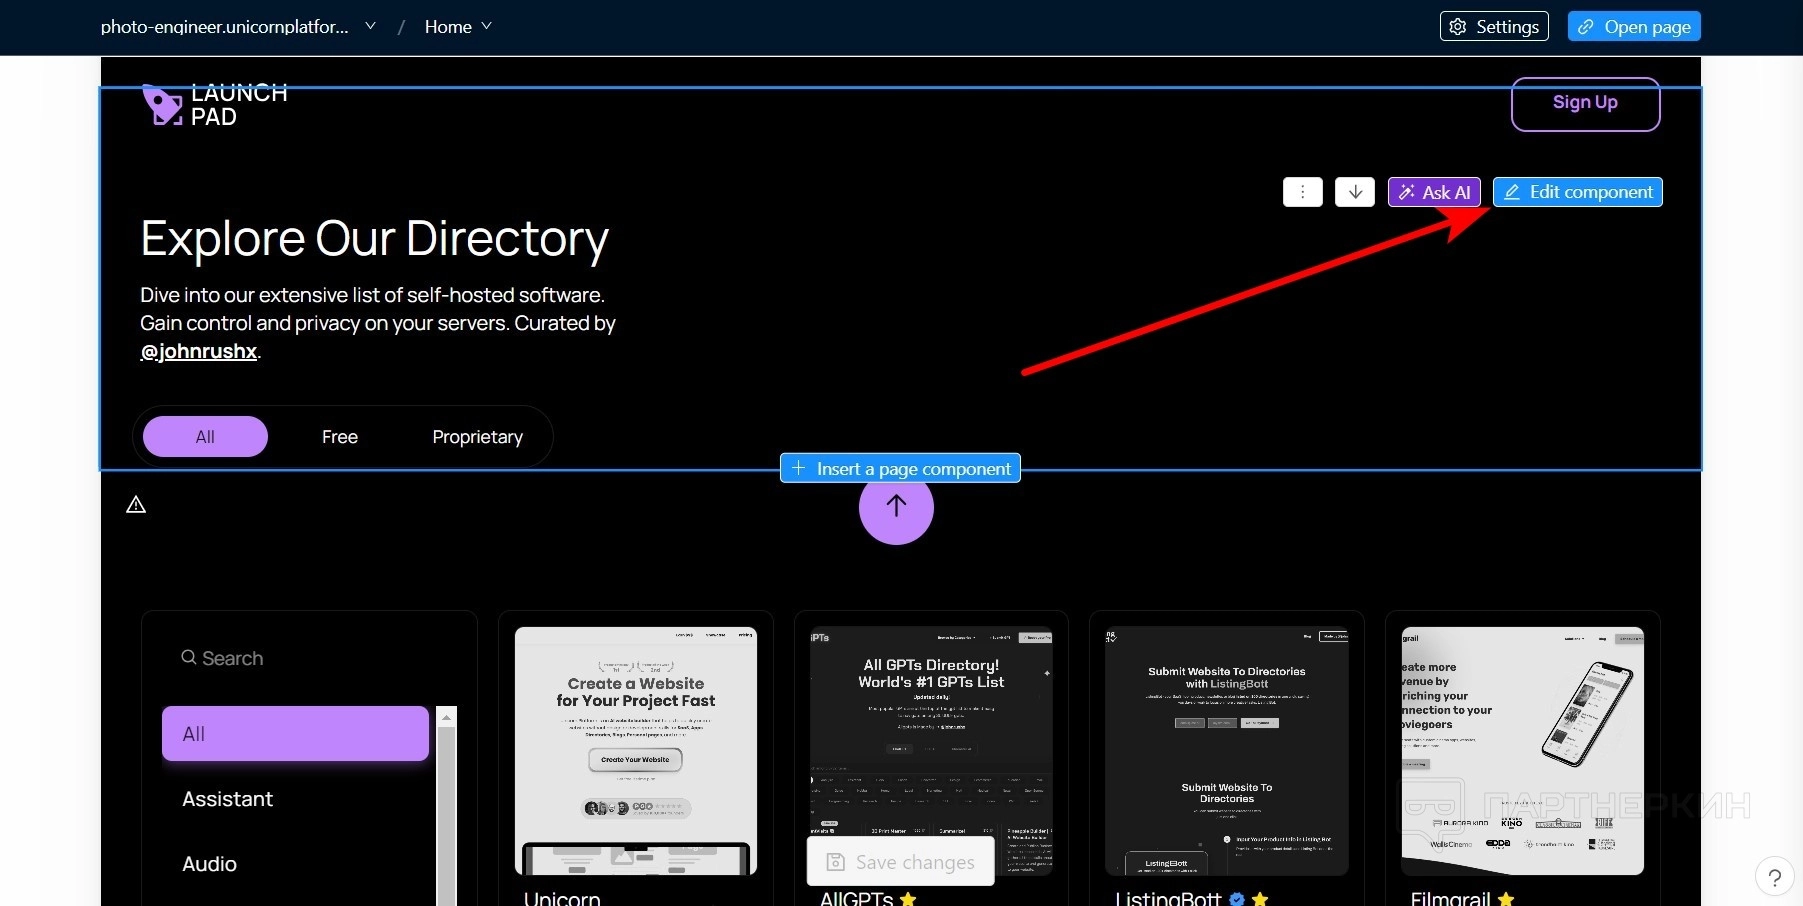The width and height of the screenshot is (1803, 906).
Task: Select the Free filter tab
Action: pyautogui.click(x=340, y=437)
